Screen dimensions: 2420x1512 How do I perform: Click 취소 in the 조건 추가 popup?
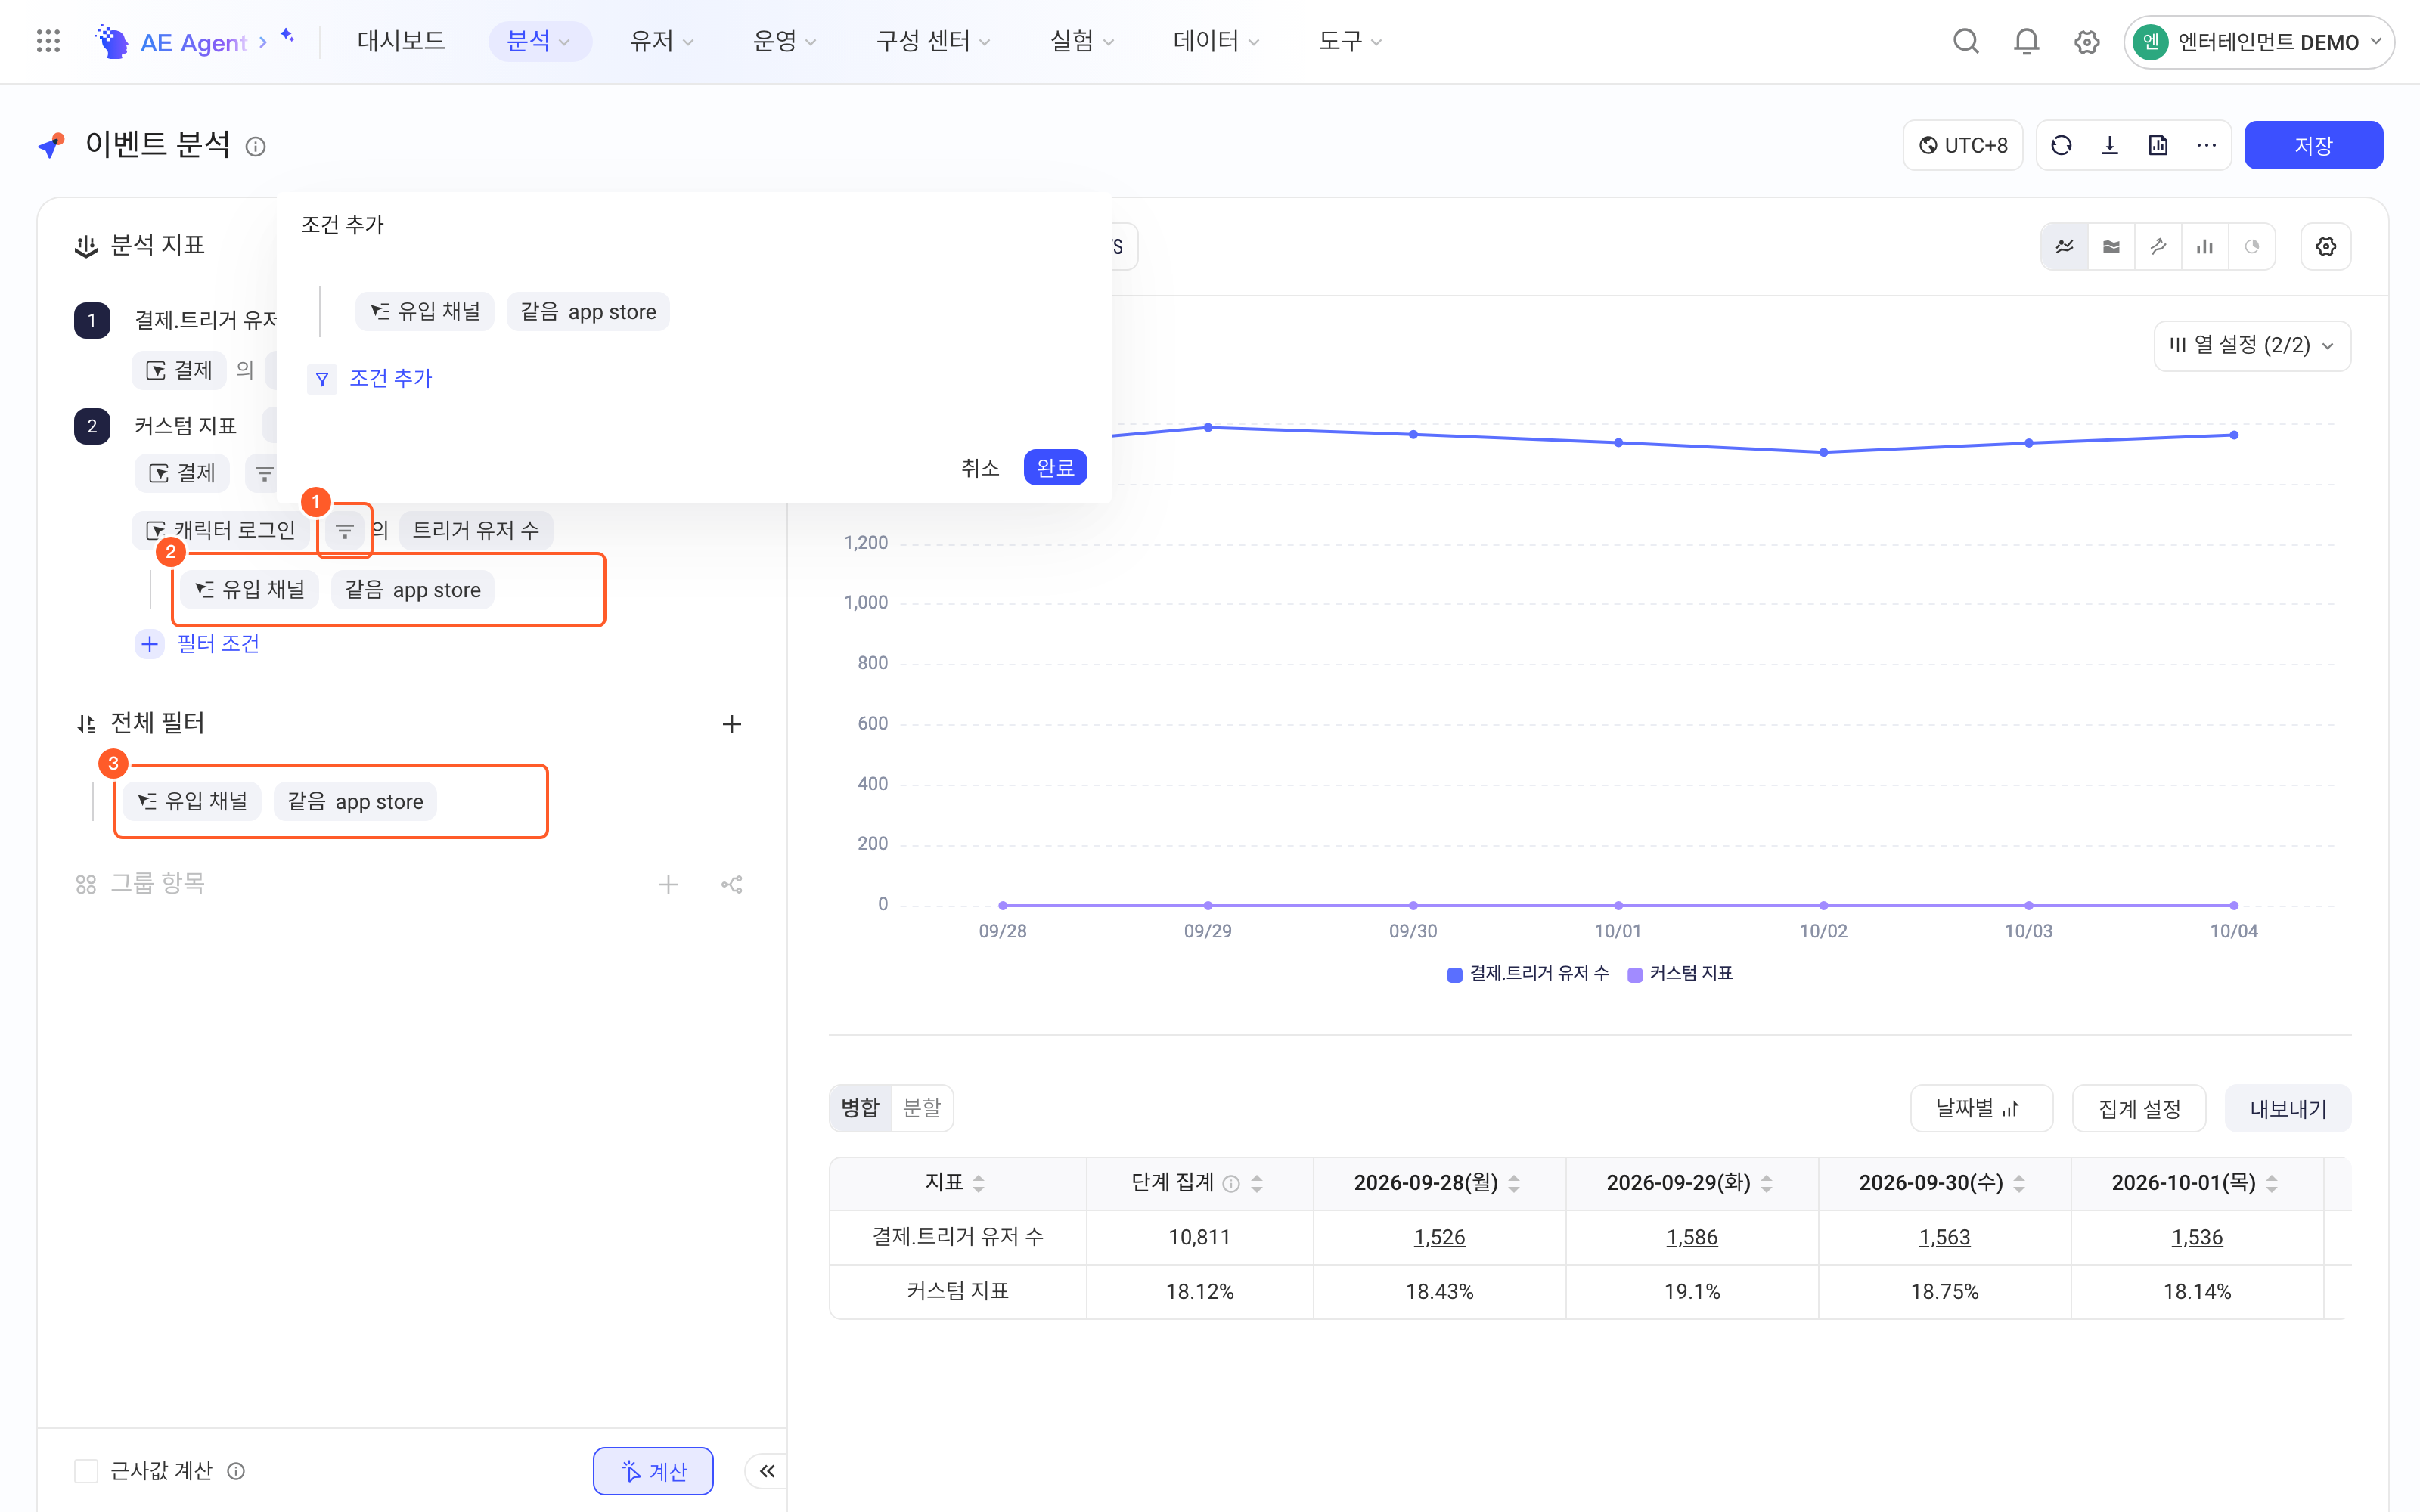980,468
